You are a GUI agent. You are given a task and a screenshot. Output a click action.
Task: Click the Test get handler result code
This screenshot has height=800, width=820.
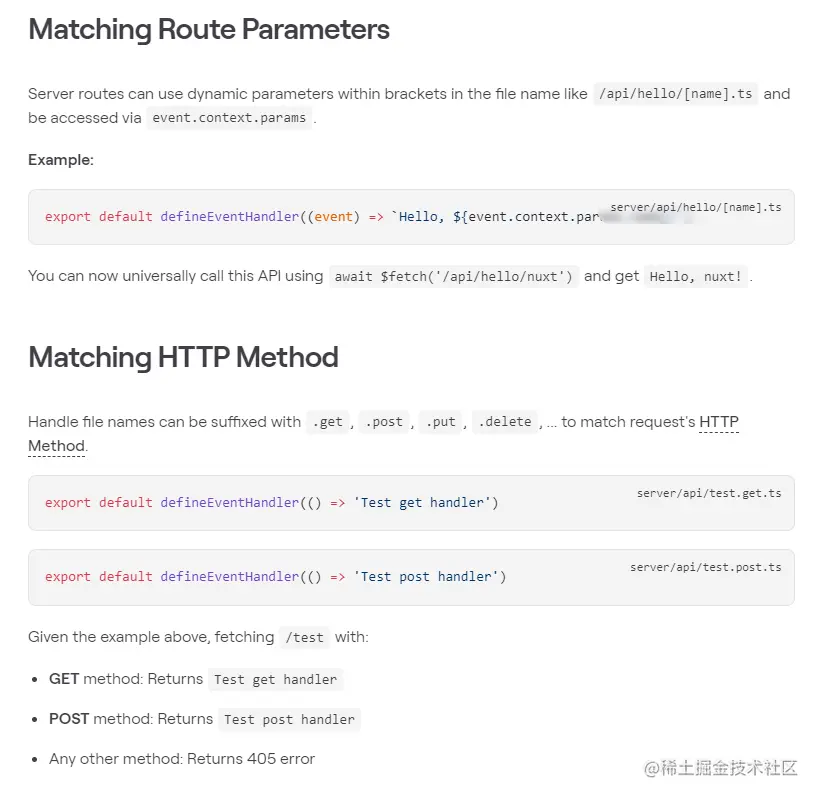(x=276, y=680)
